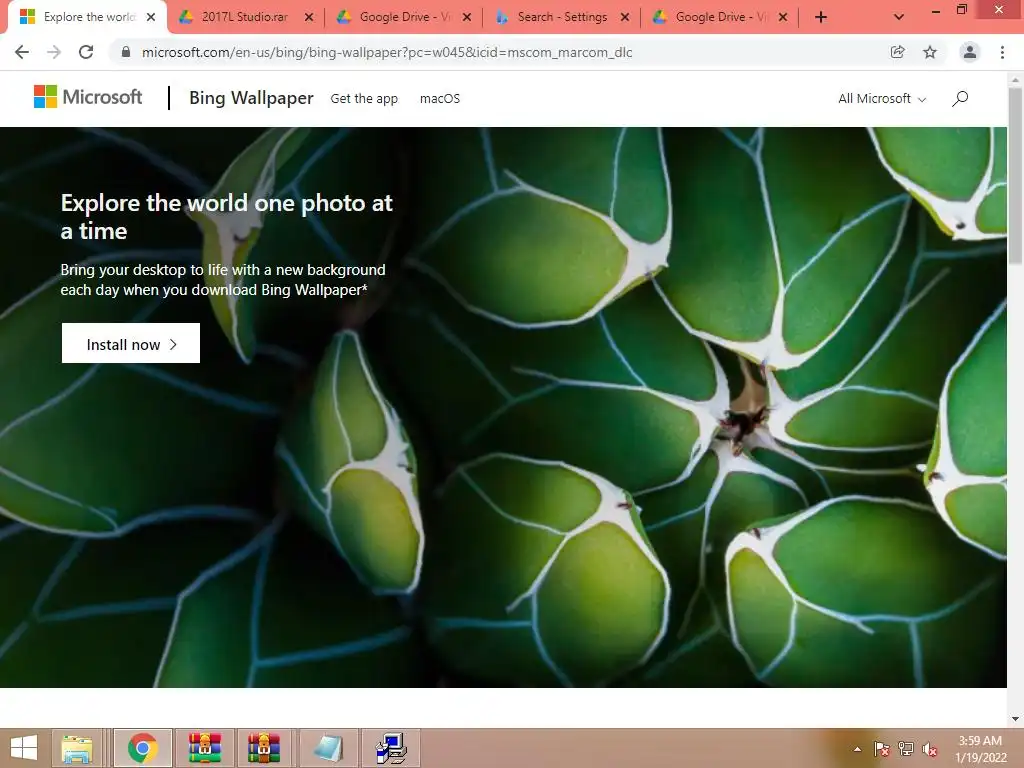The height and width of the screenshot is (768, 1024).
Task: Click muted volume tray icon
Action: pyautogui.click(x=929, y=749)
